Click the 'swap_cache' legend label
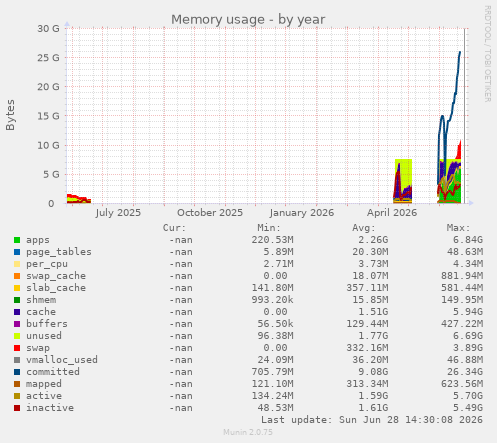This screenshot has width=497, height=443. pos(56,276)
